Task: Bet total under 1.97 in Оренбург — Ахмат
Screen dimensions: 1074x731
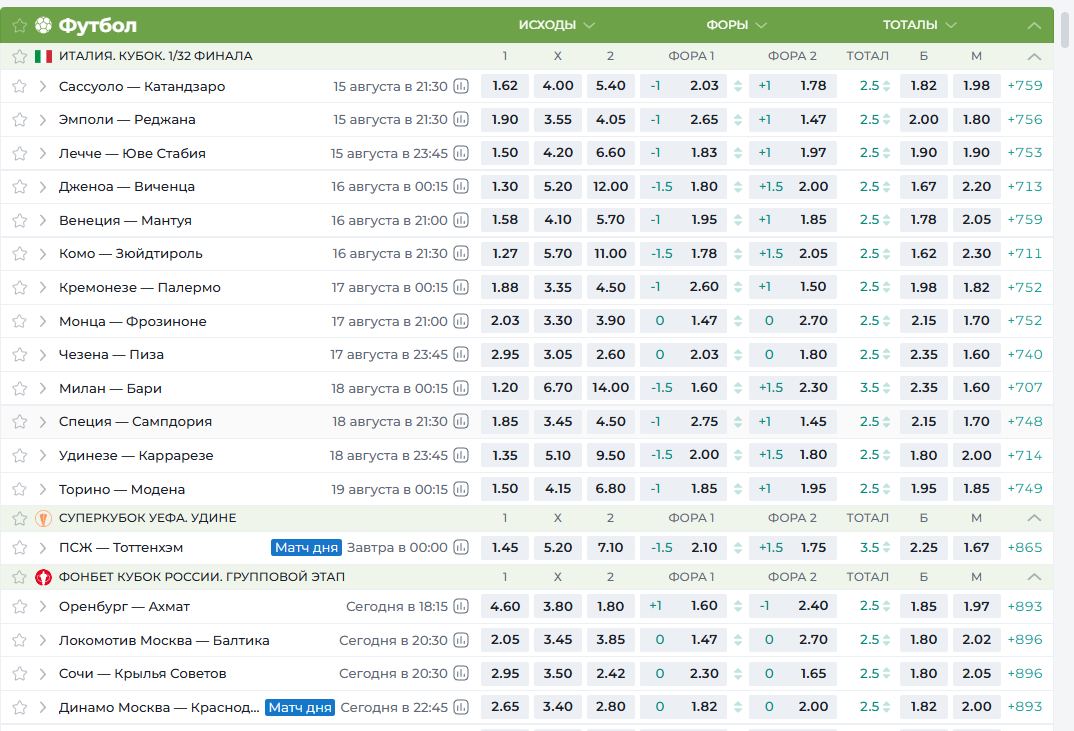Action: tap(976, 606)
